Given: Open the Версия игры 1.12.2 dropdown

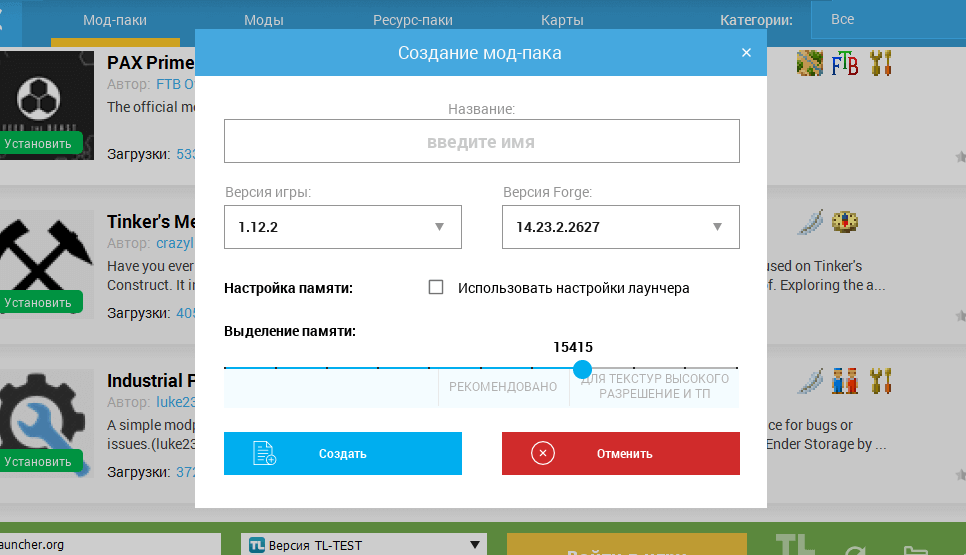Looking at the screenshot, I should pos(343,227).
